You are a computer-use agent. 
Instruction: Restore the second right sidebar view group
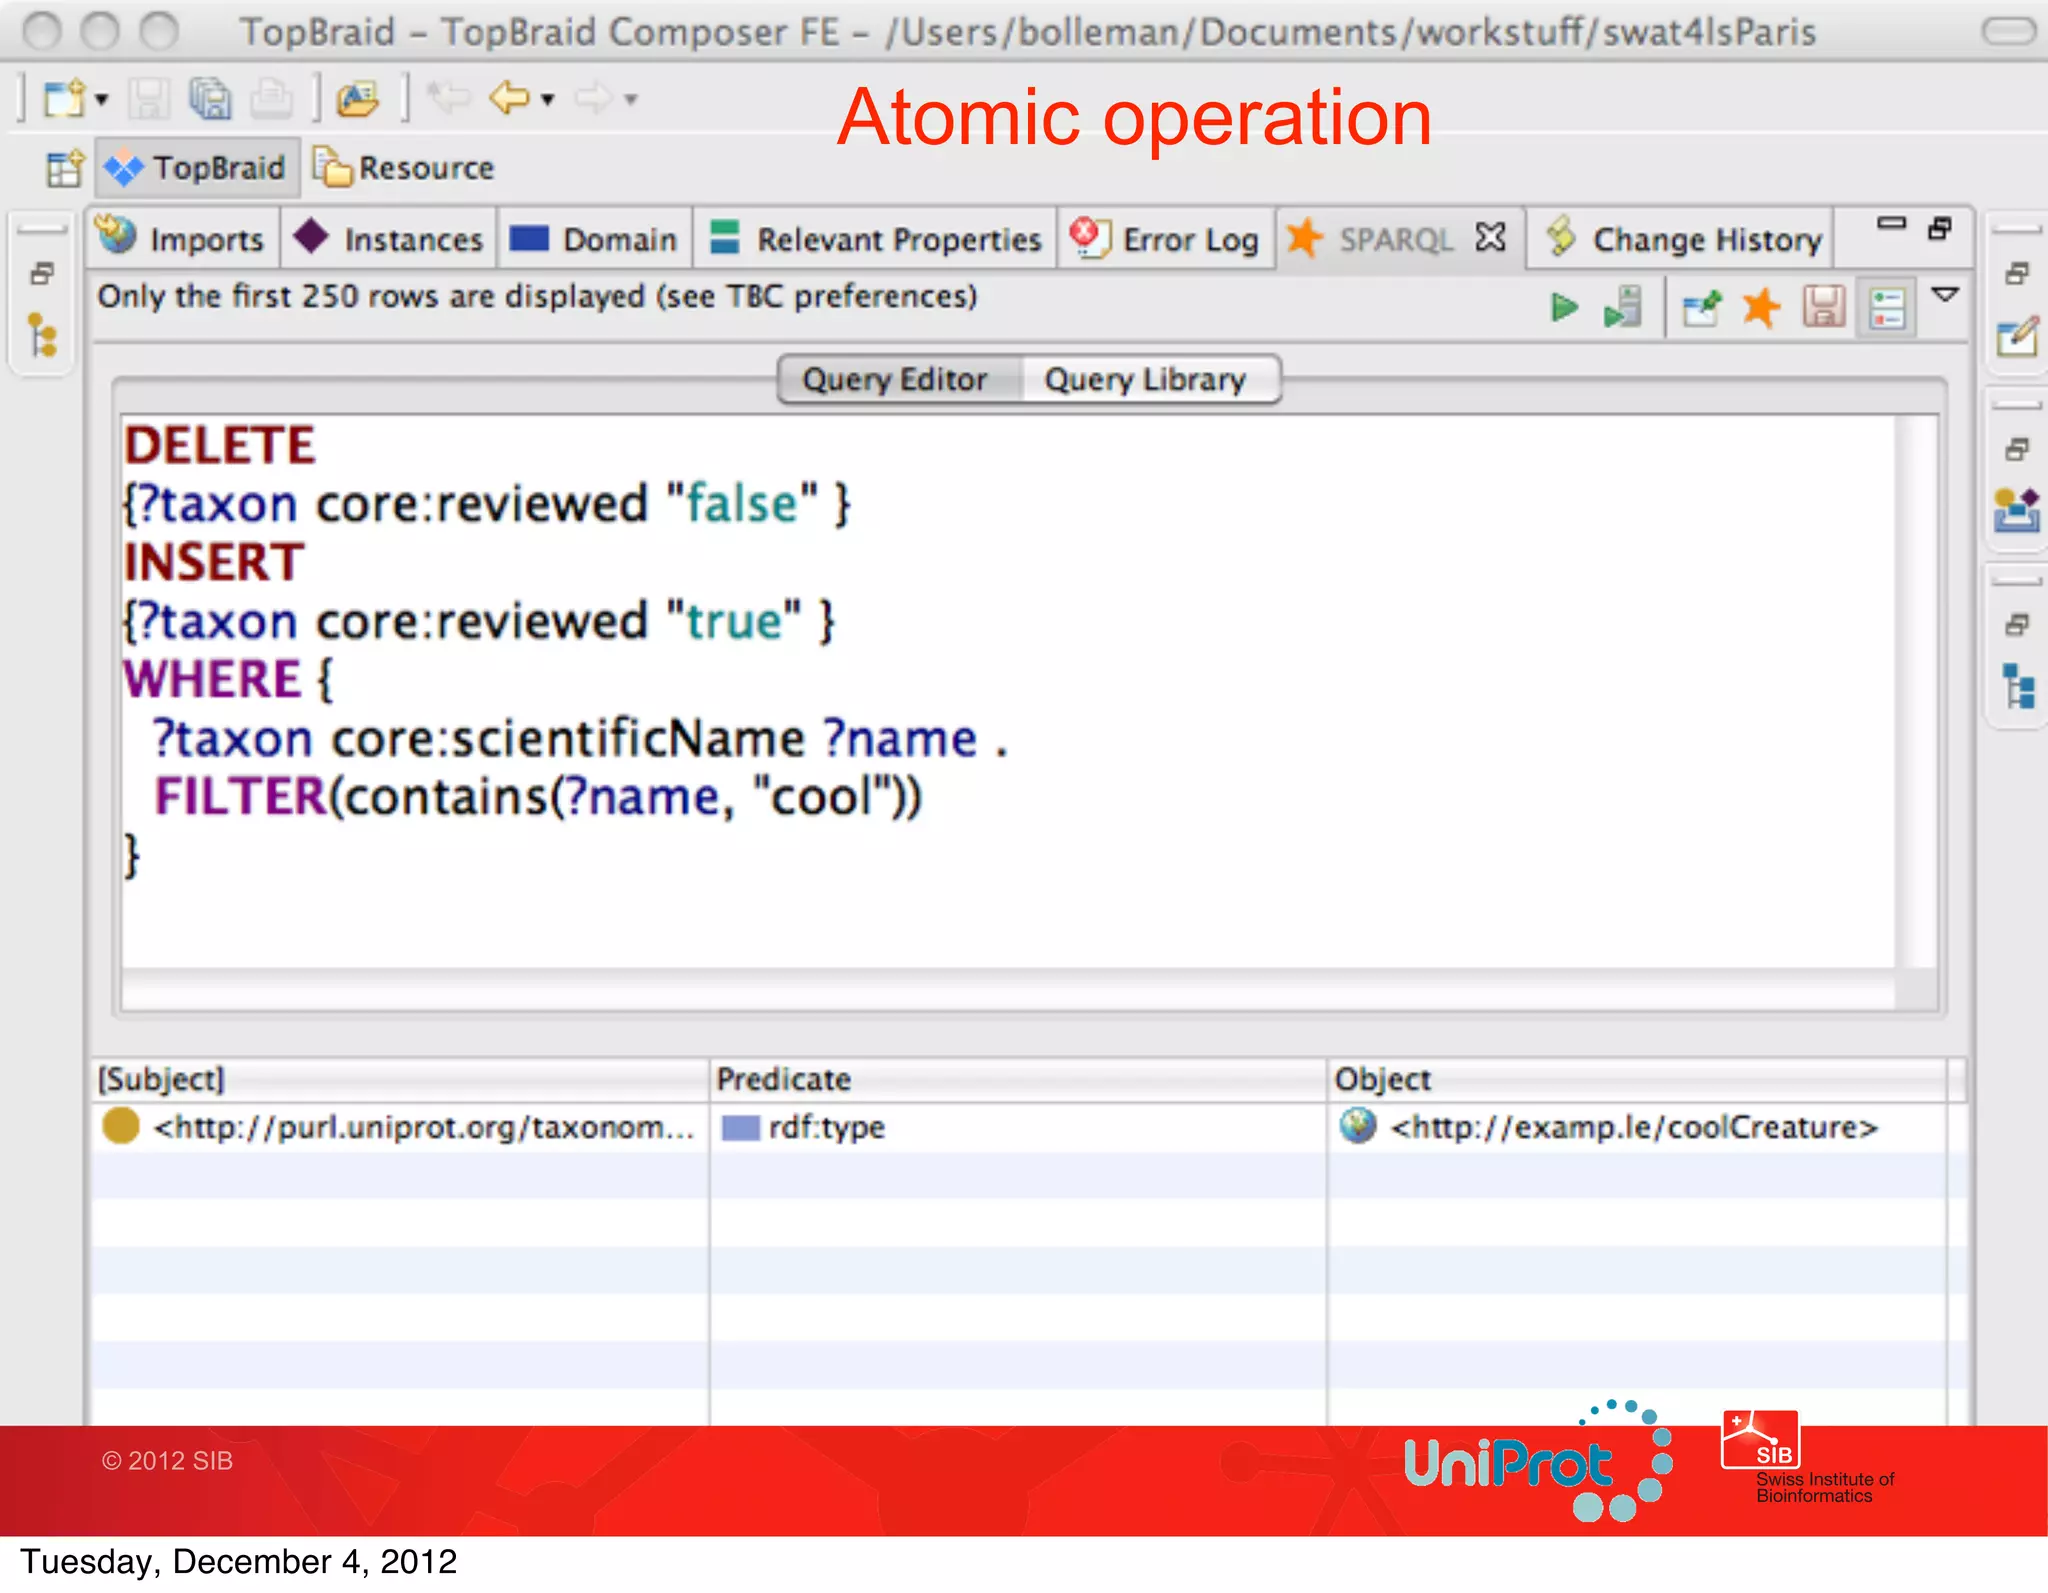click(x=2017, y=449)
